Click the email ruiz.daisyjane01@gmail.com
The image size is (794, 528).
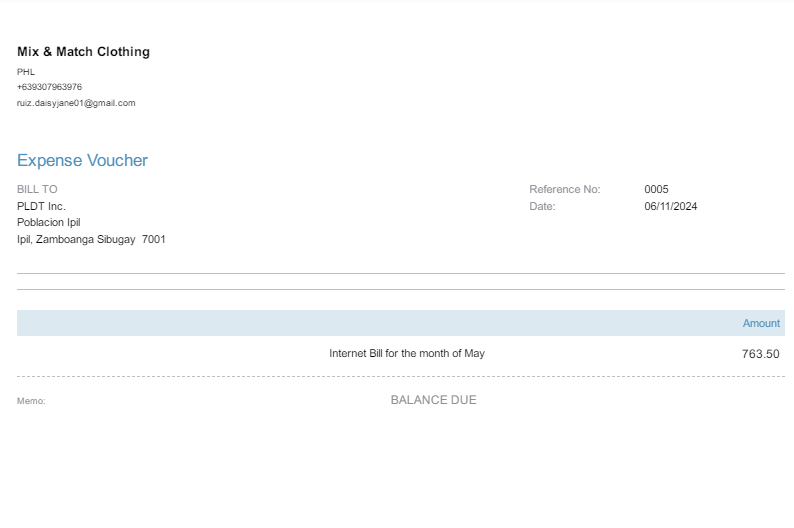pos(76,103)
